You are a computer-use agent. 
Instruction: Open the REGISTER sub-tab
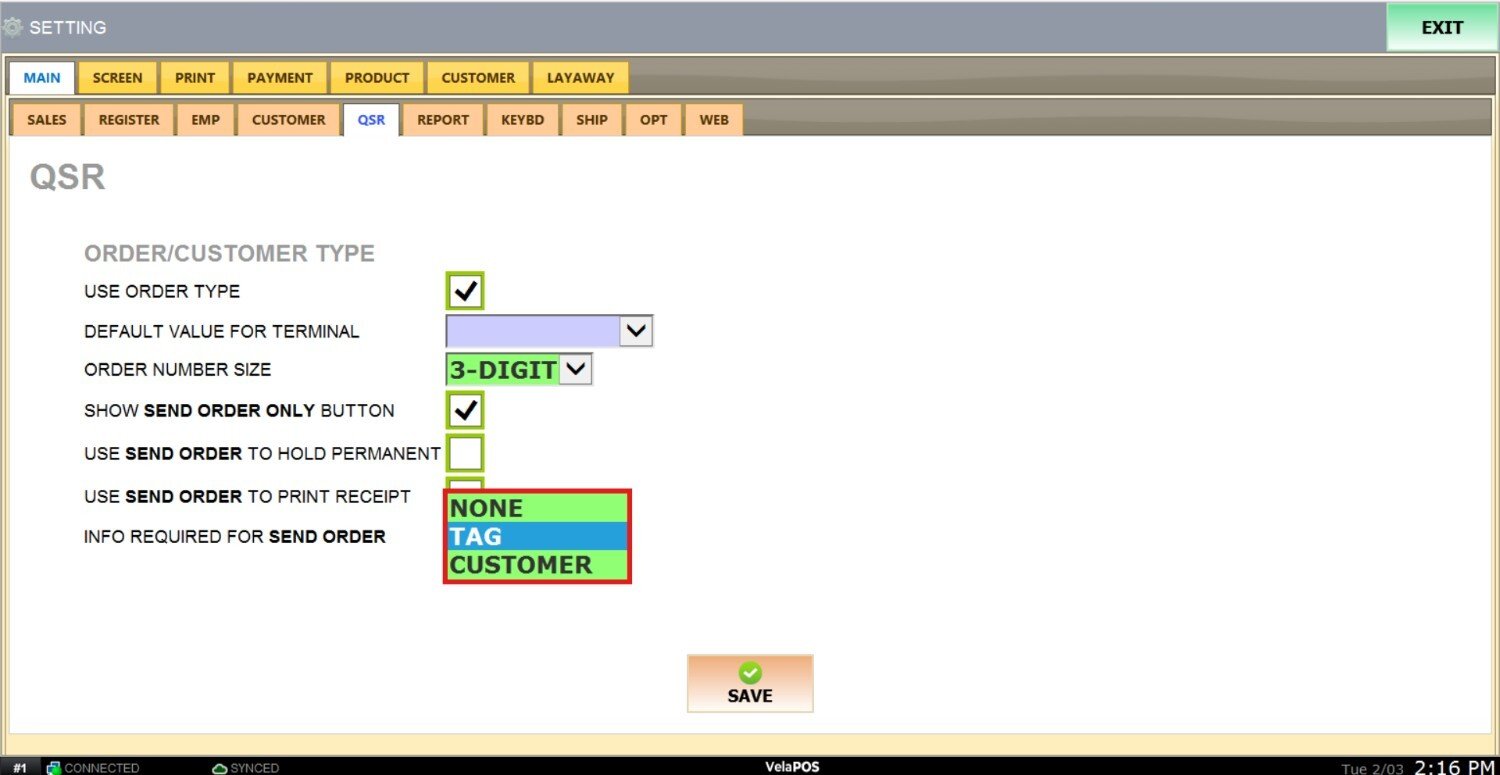129,119
